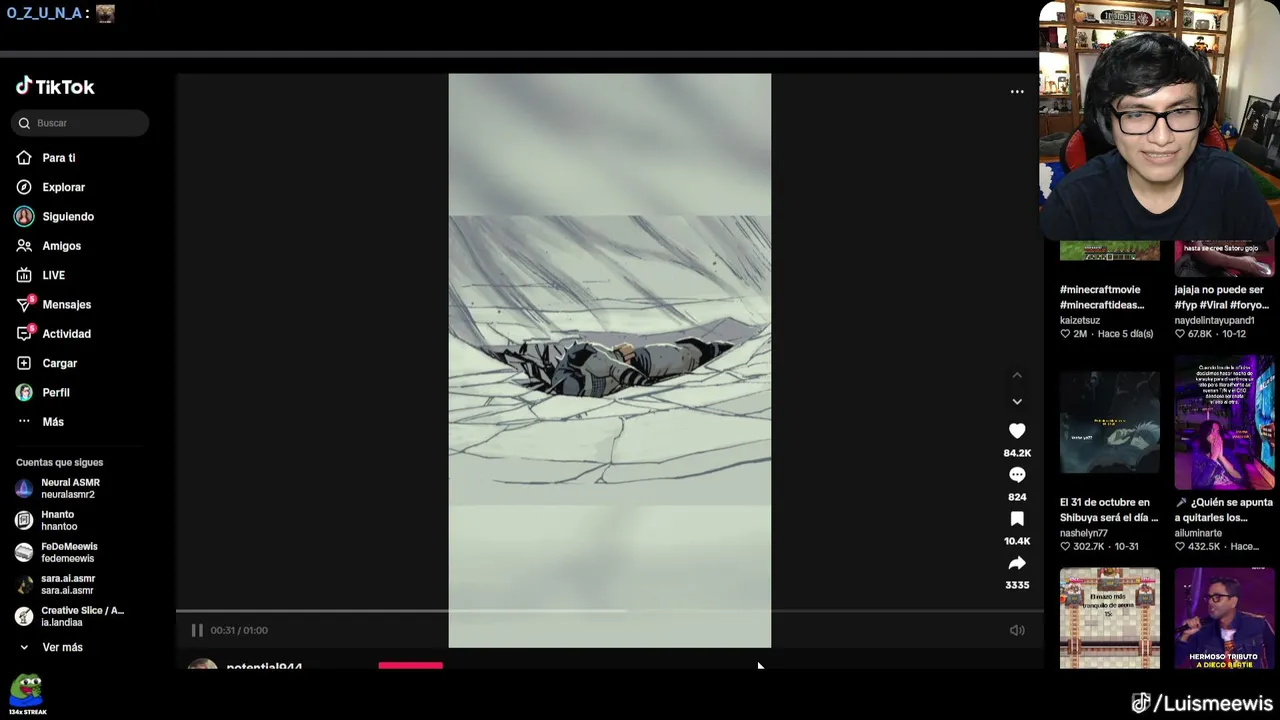This screenshot has width=1280, height=720.
Task: Open the El mazo más tranquilo thumbnail
Action: 1110,618
